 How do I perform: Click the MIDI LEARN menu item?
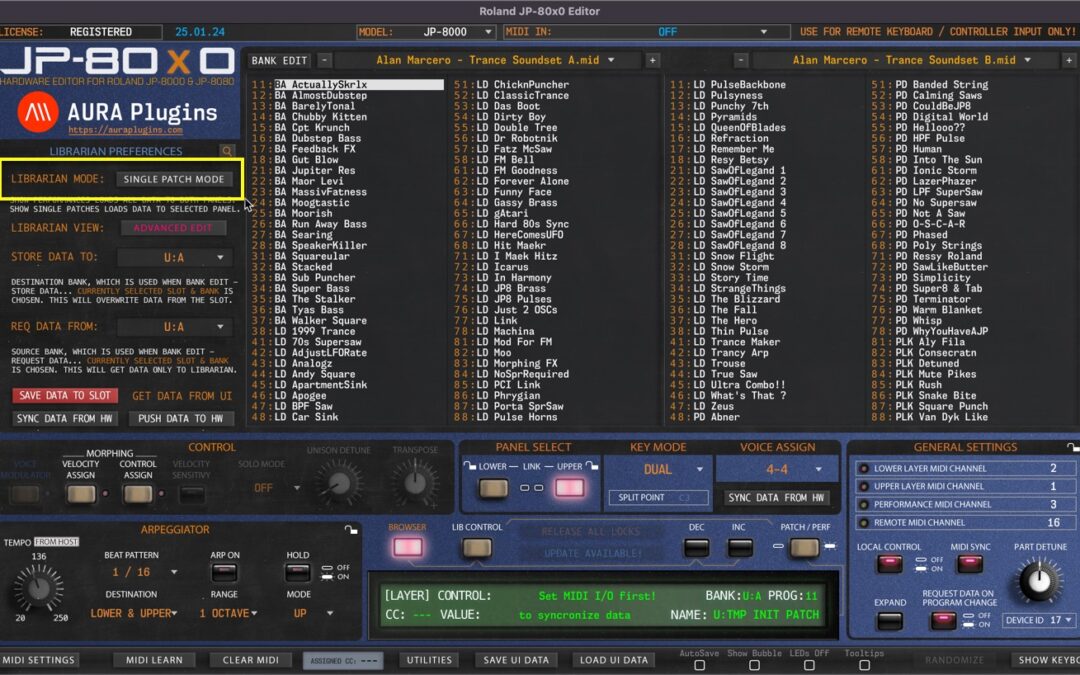(x=154, y=659)
